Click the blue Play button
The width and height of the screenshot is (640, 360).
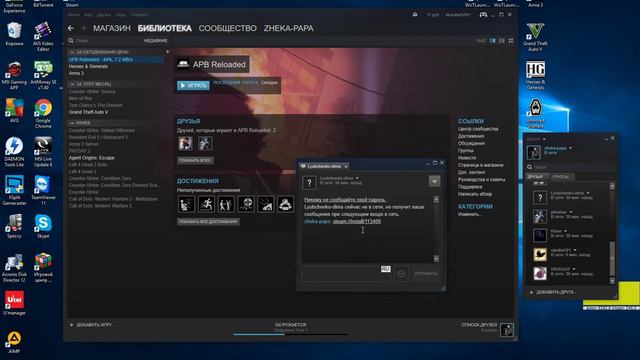(193, 85)
